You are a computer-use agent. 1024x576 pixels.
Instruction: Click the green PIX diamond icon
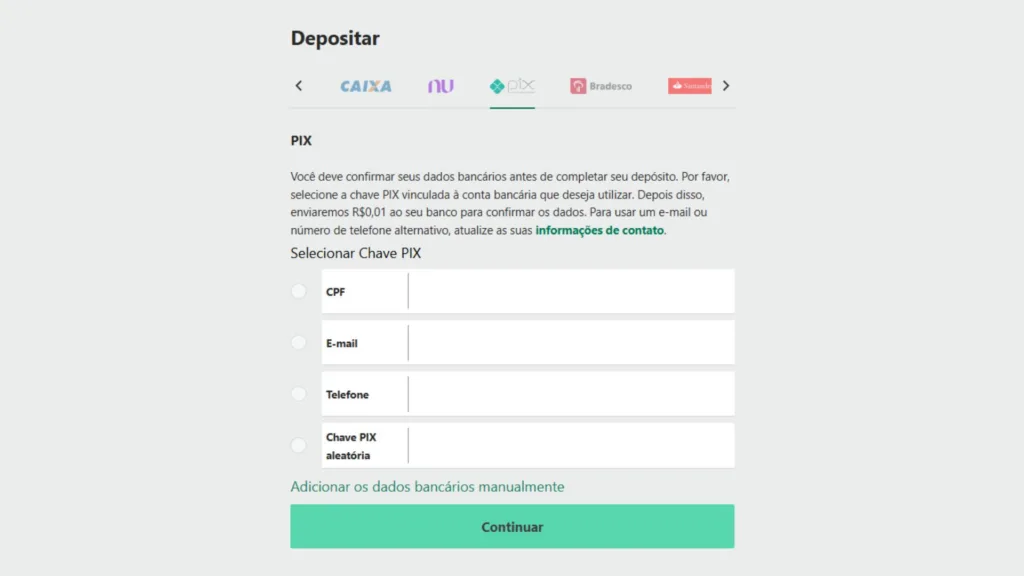tap(497, 86)
